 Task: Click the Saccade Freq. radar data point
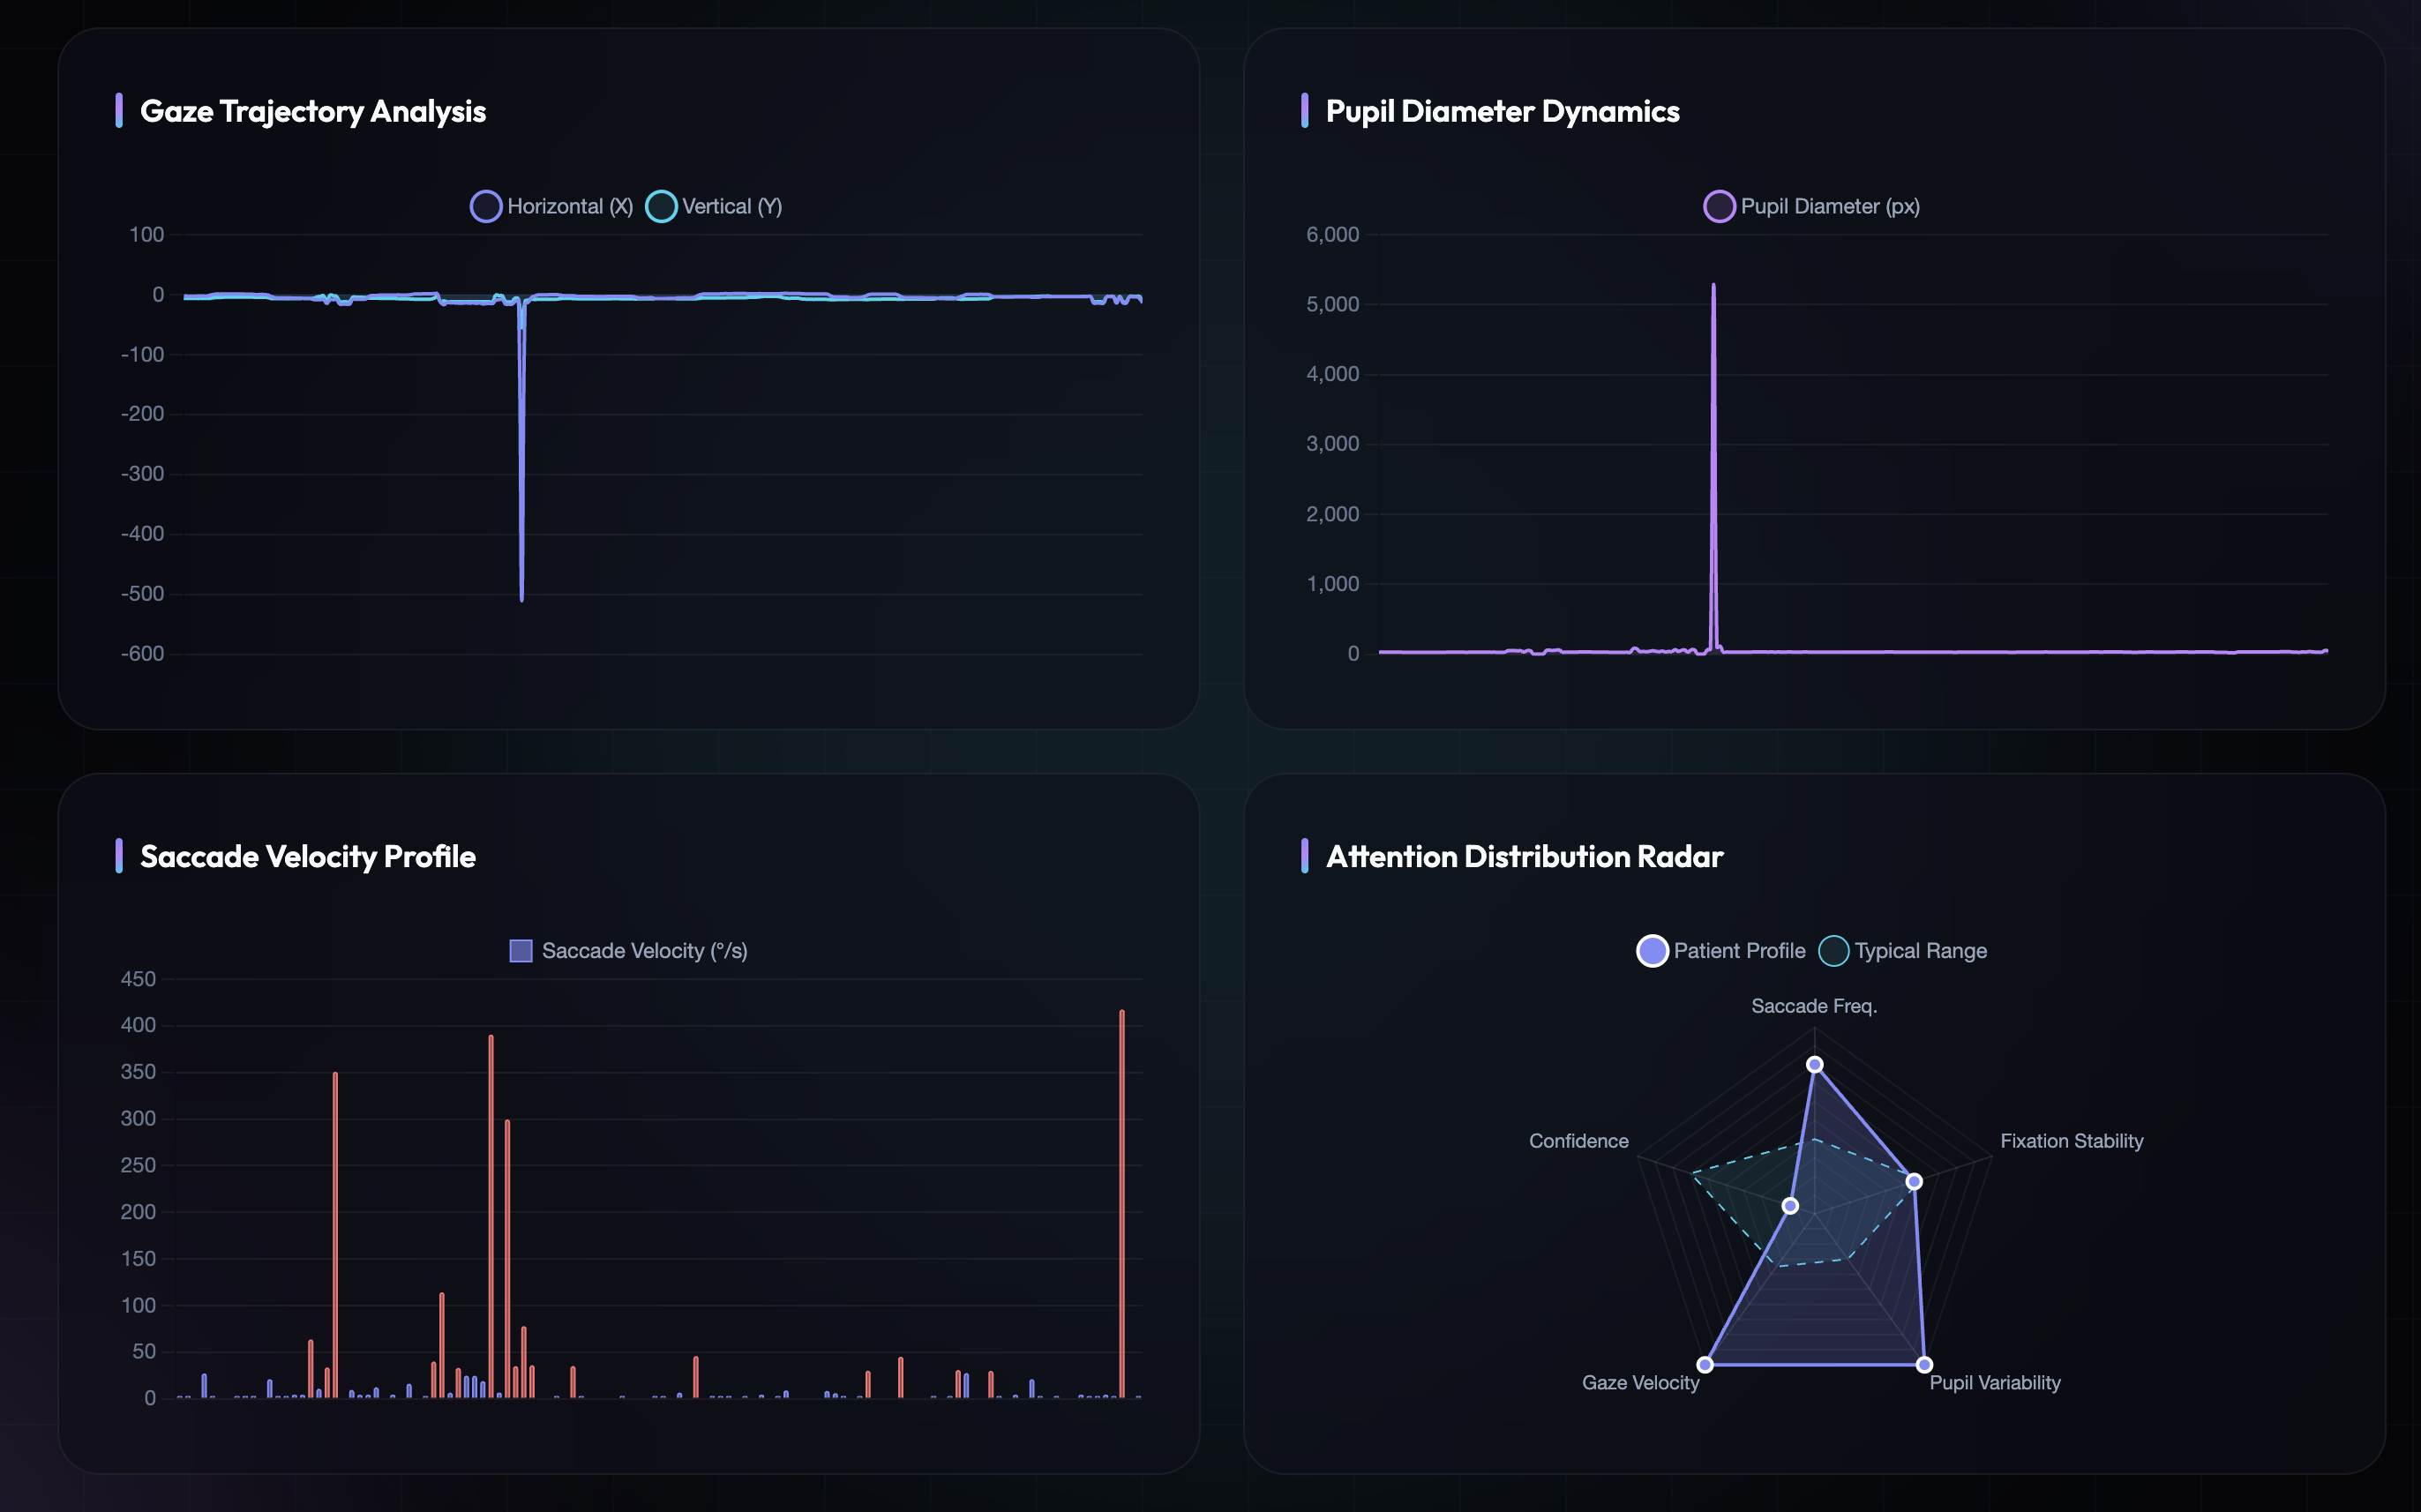point(1815,1065)
